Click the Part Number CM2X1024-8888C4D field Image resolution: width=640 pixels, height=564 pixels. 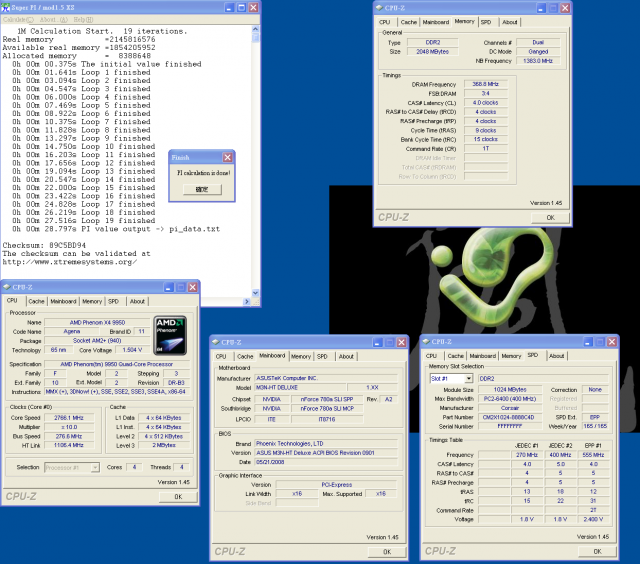(x=510, y=417)
